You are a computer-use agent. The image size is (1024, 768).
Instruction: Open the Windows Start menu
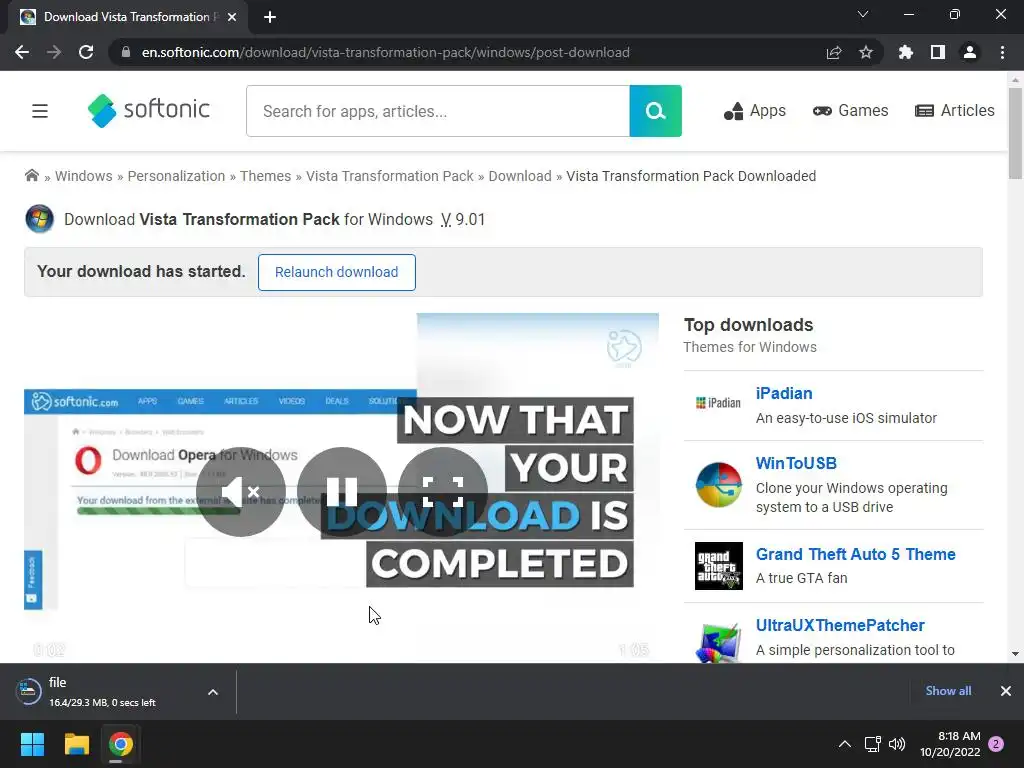[x=32, y=744]
